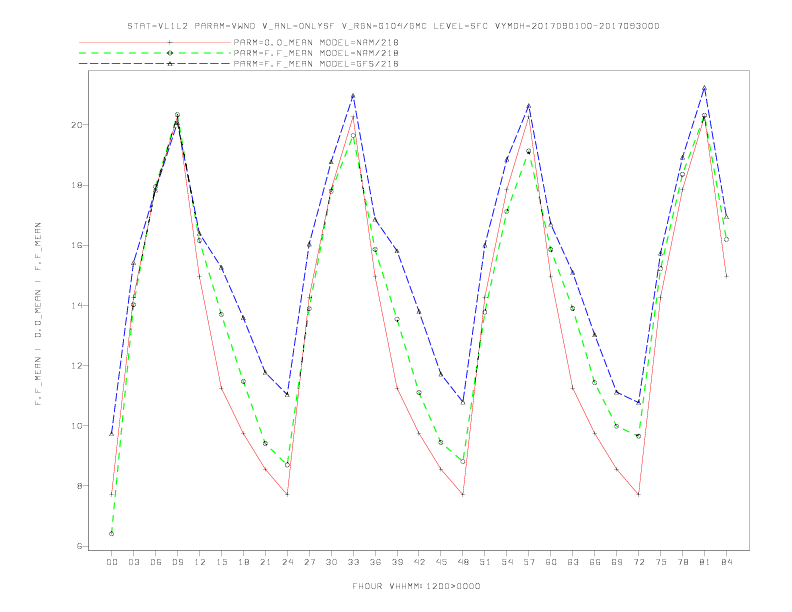Viewport: 792px width, 612px height.
Task: Click the chart title starting with STAT-VL1L2
Action: pos(393,26)
